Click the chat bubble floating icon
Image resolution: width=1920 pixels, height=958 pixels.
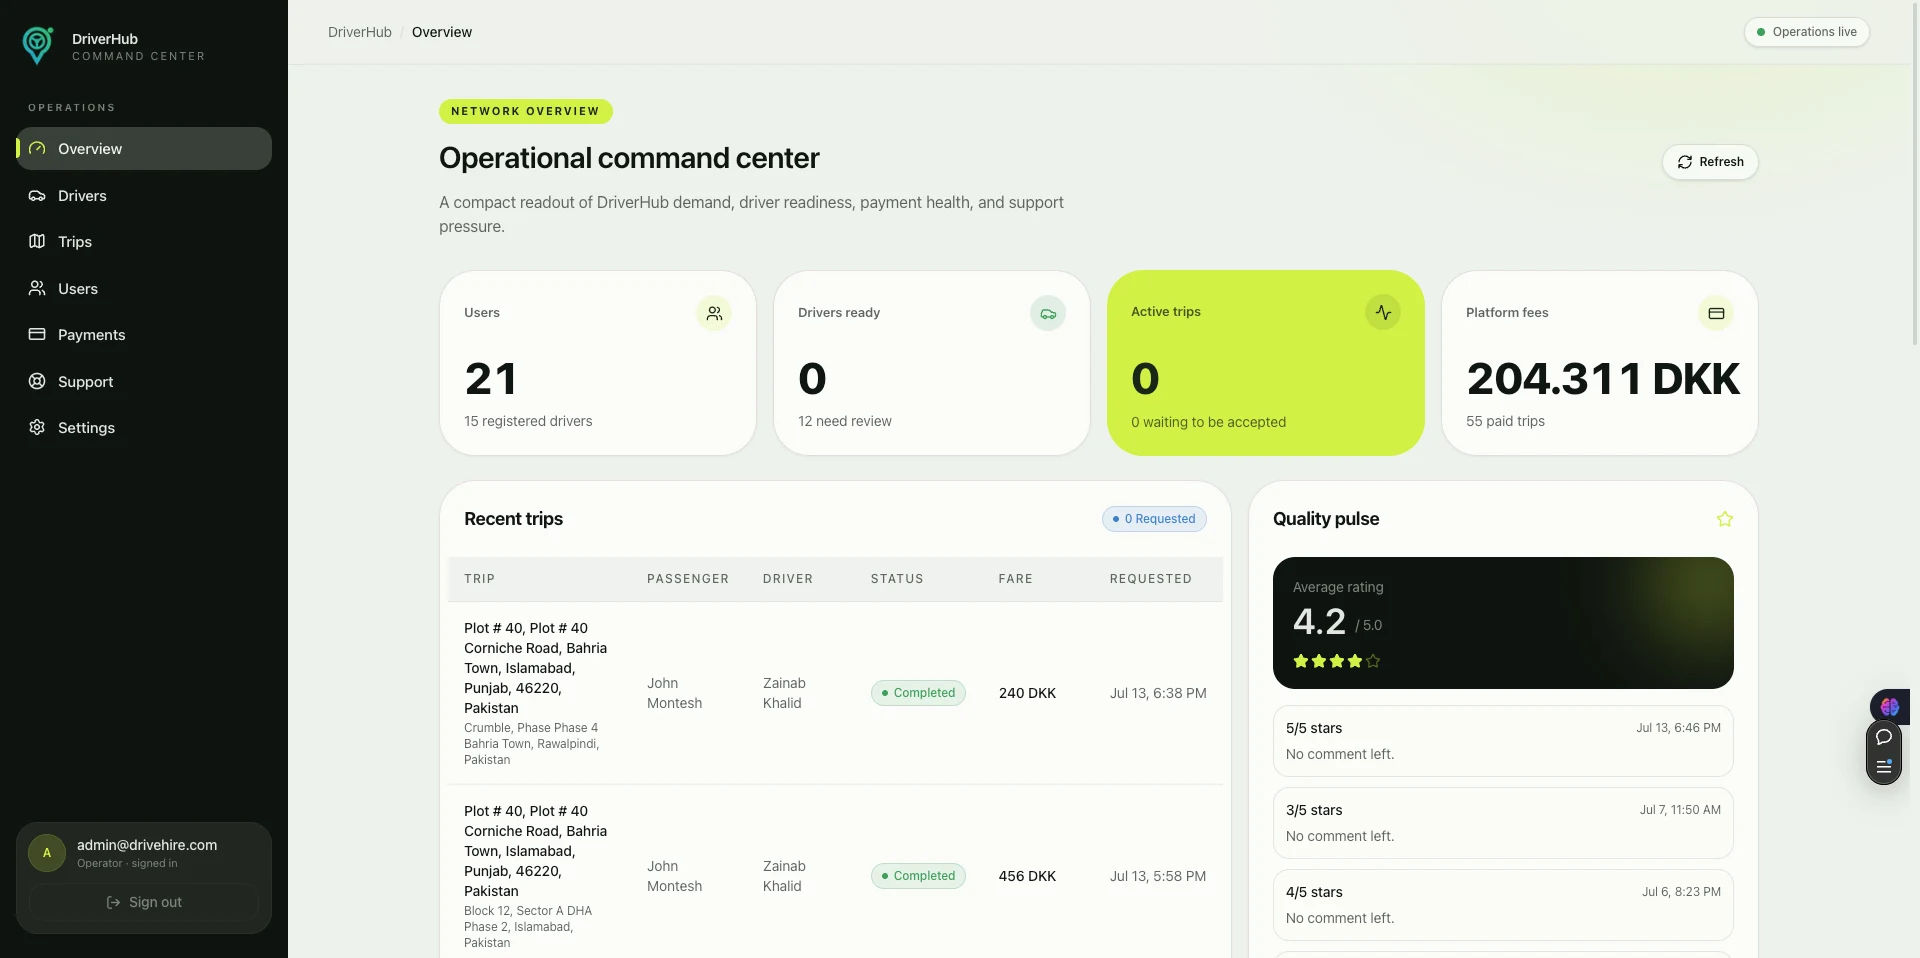[x=1884, y=737]
